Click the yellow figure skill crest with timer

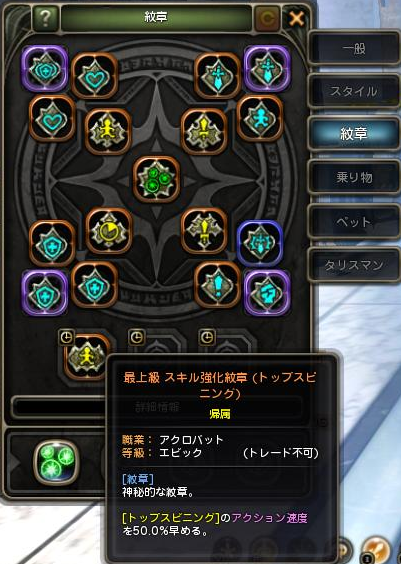tap(87, 356)
